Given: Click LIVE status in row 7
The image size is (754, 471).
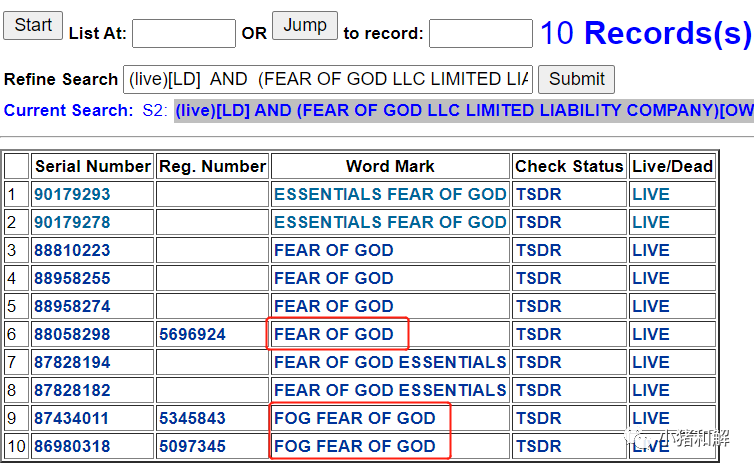Looking at the screenshot, I should point(651,362).
